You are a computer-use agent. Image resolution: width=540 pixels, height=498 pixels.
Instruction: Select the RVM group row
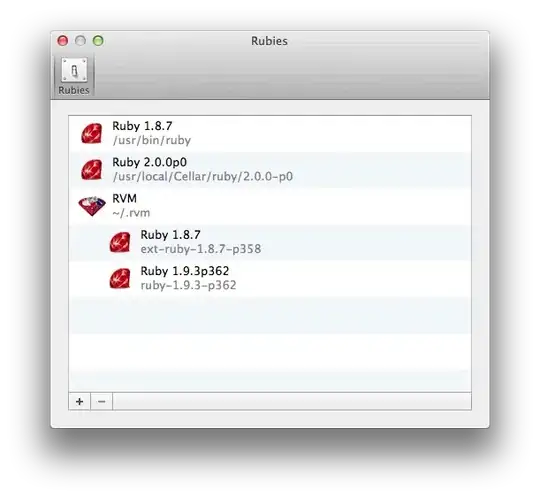click(270, 206)
